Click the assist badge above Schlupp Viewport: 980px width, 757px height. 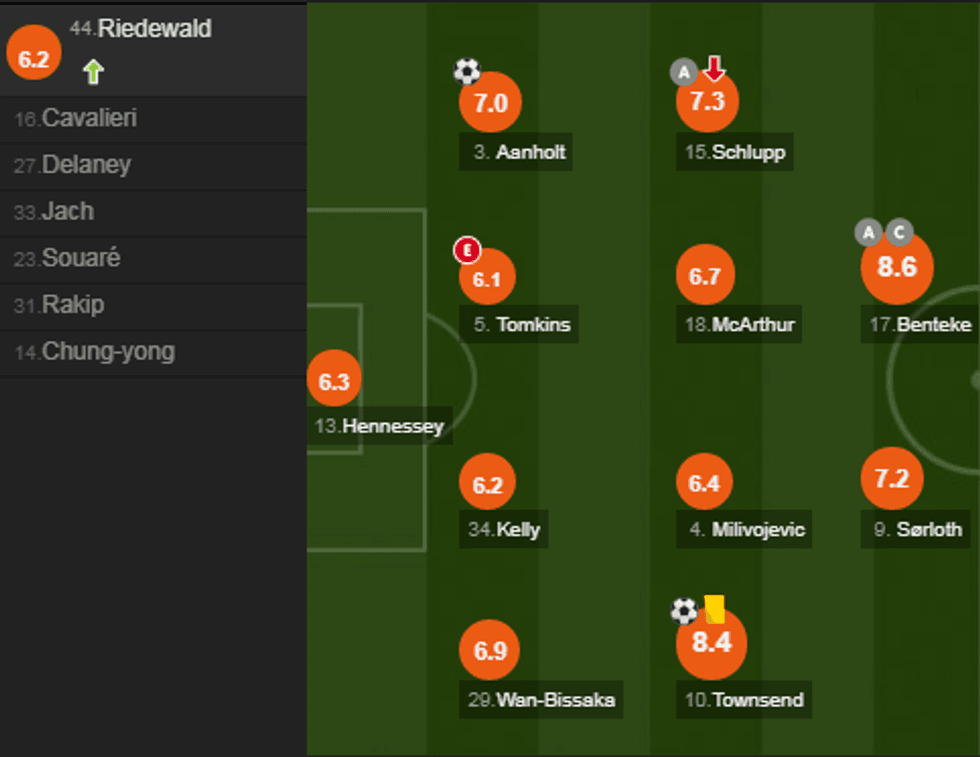coord(683,72)
